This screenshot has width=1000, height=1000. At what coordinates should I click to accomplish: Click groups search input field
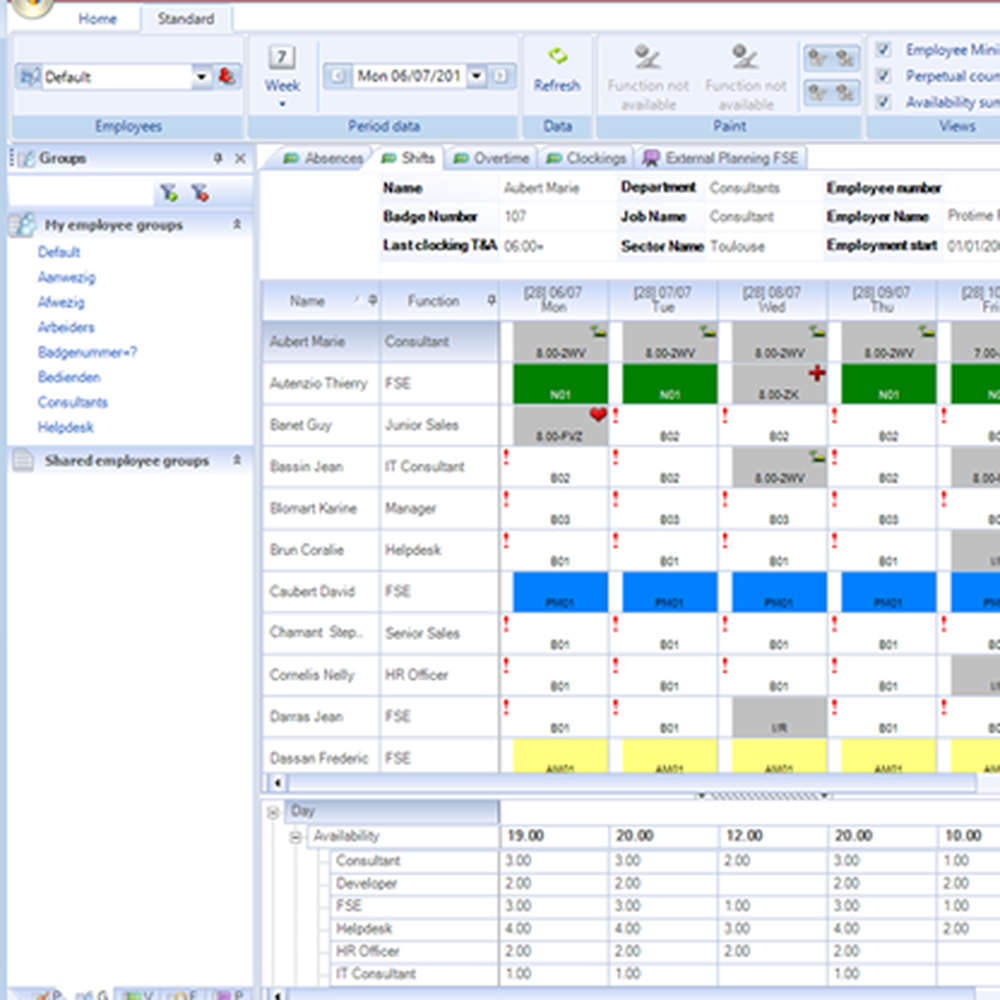click(x=82, y=193)
